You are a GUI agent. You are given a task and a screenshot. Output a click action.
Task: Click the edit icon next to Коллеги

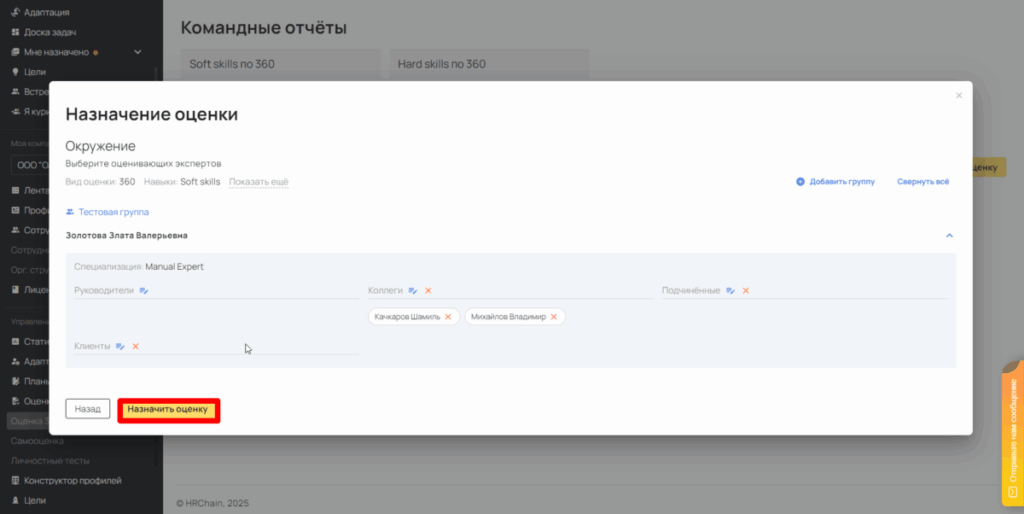coord(413,291)
